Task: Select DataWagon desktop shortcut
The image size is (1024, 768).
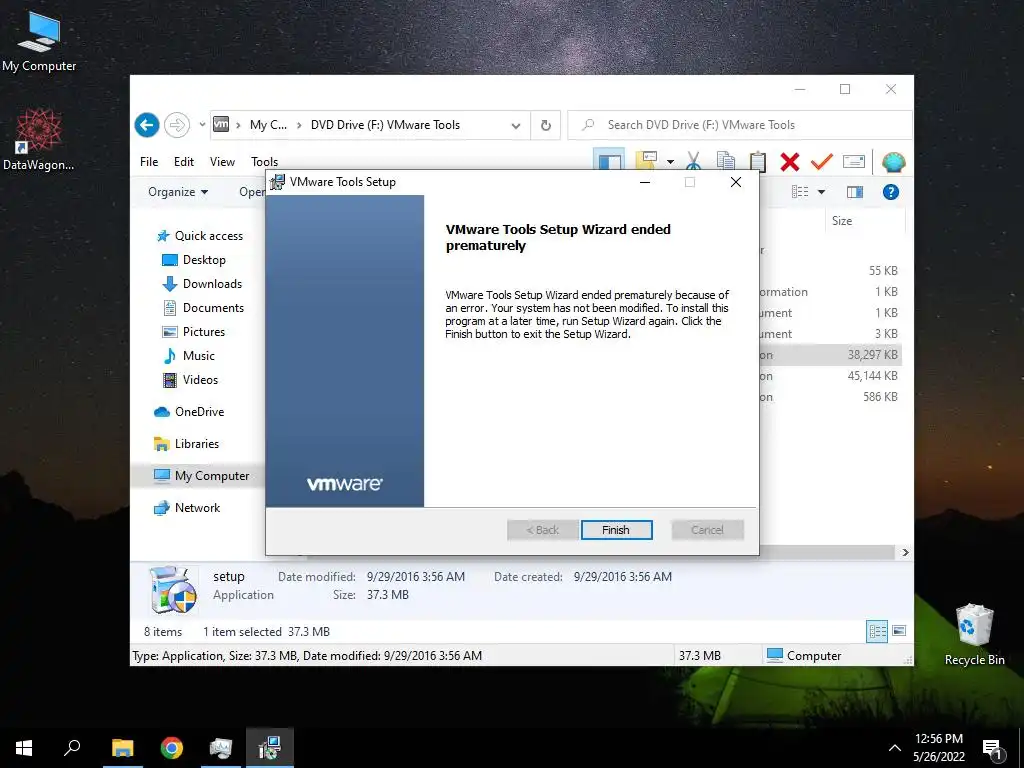Action: [39, 140]
